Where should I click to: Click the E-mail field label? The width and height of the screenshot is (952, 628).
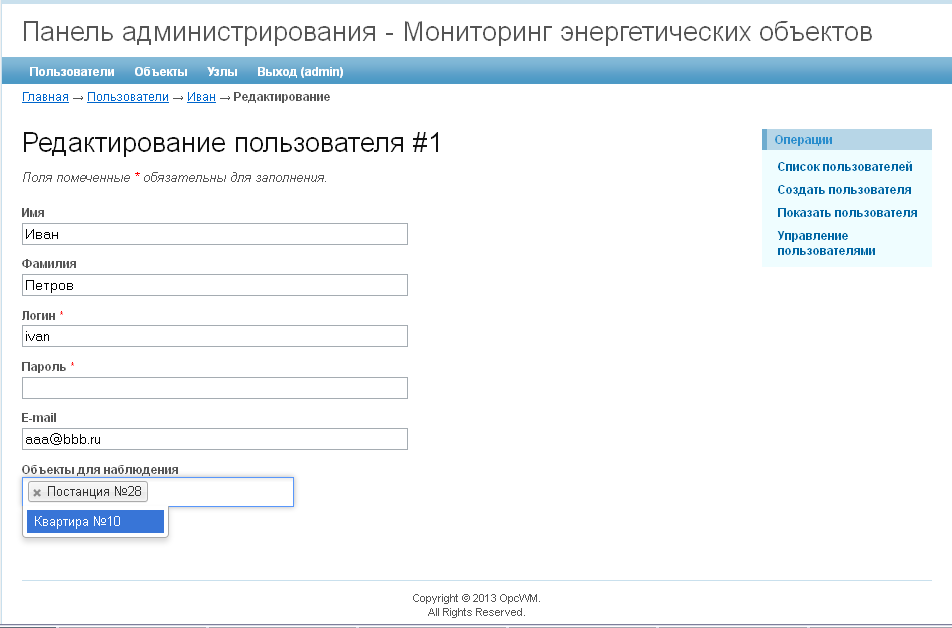[39, 418]
